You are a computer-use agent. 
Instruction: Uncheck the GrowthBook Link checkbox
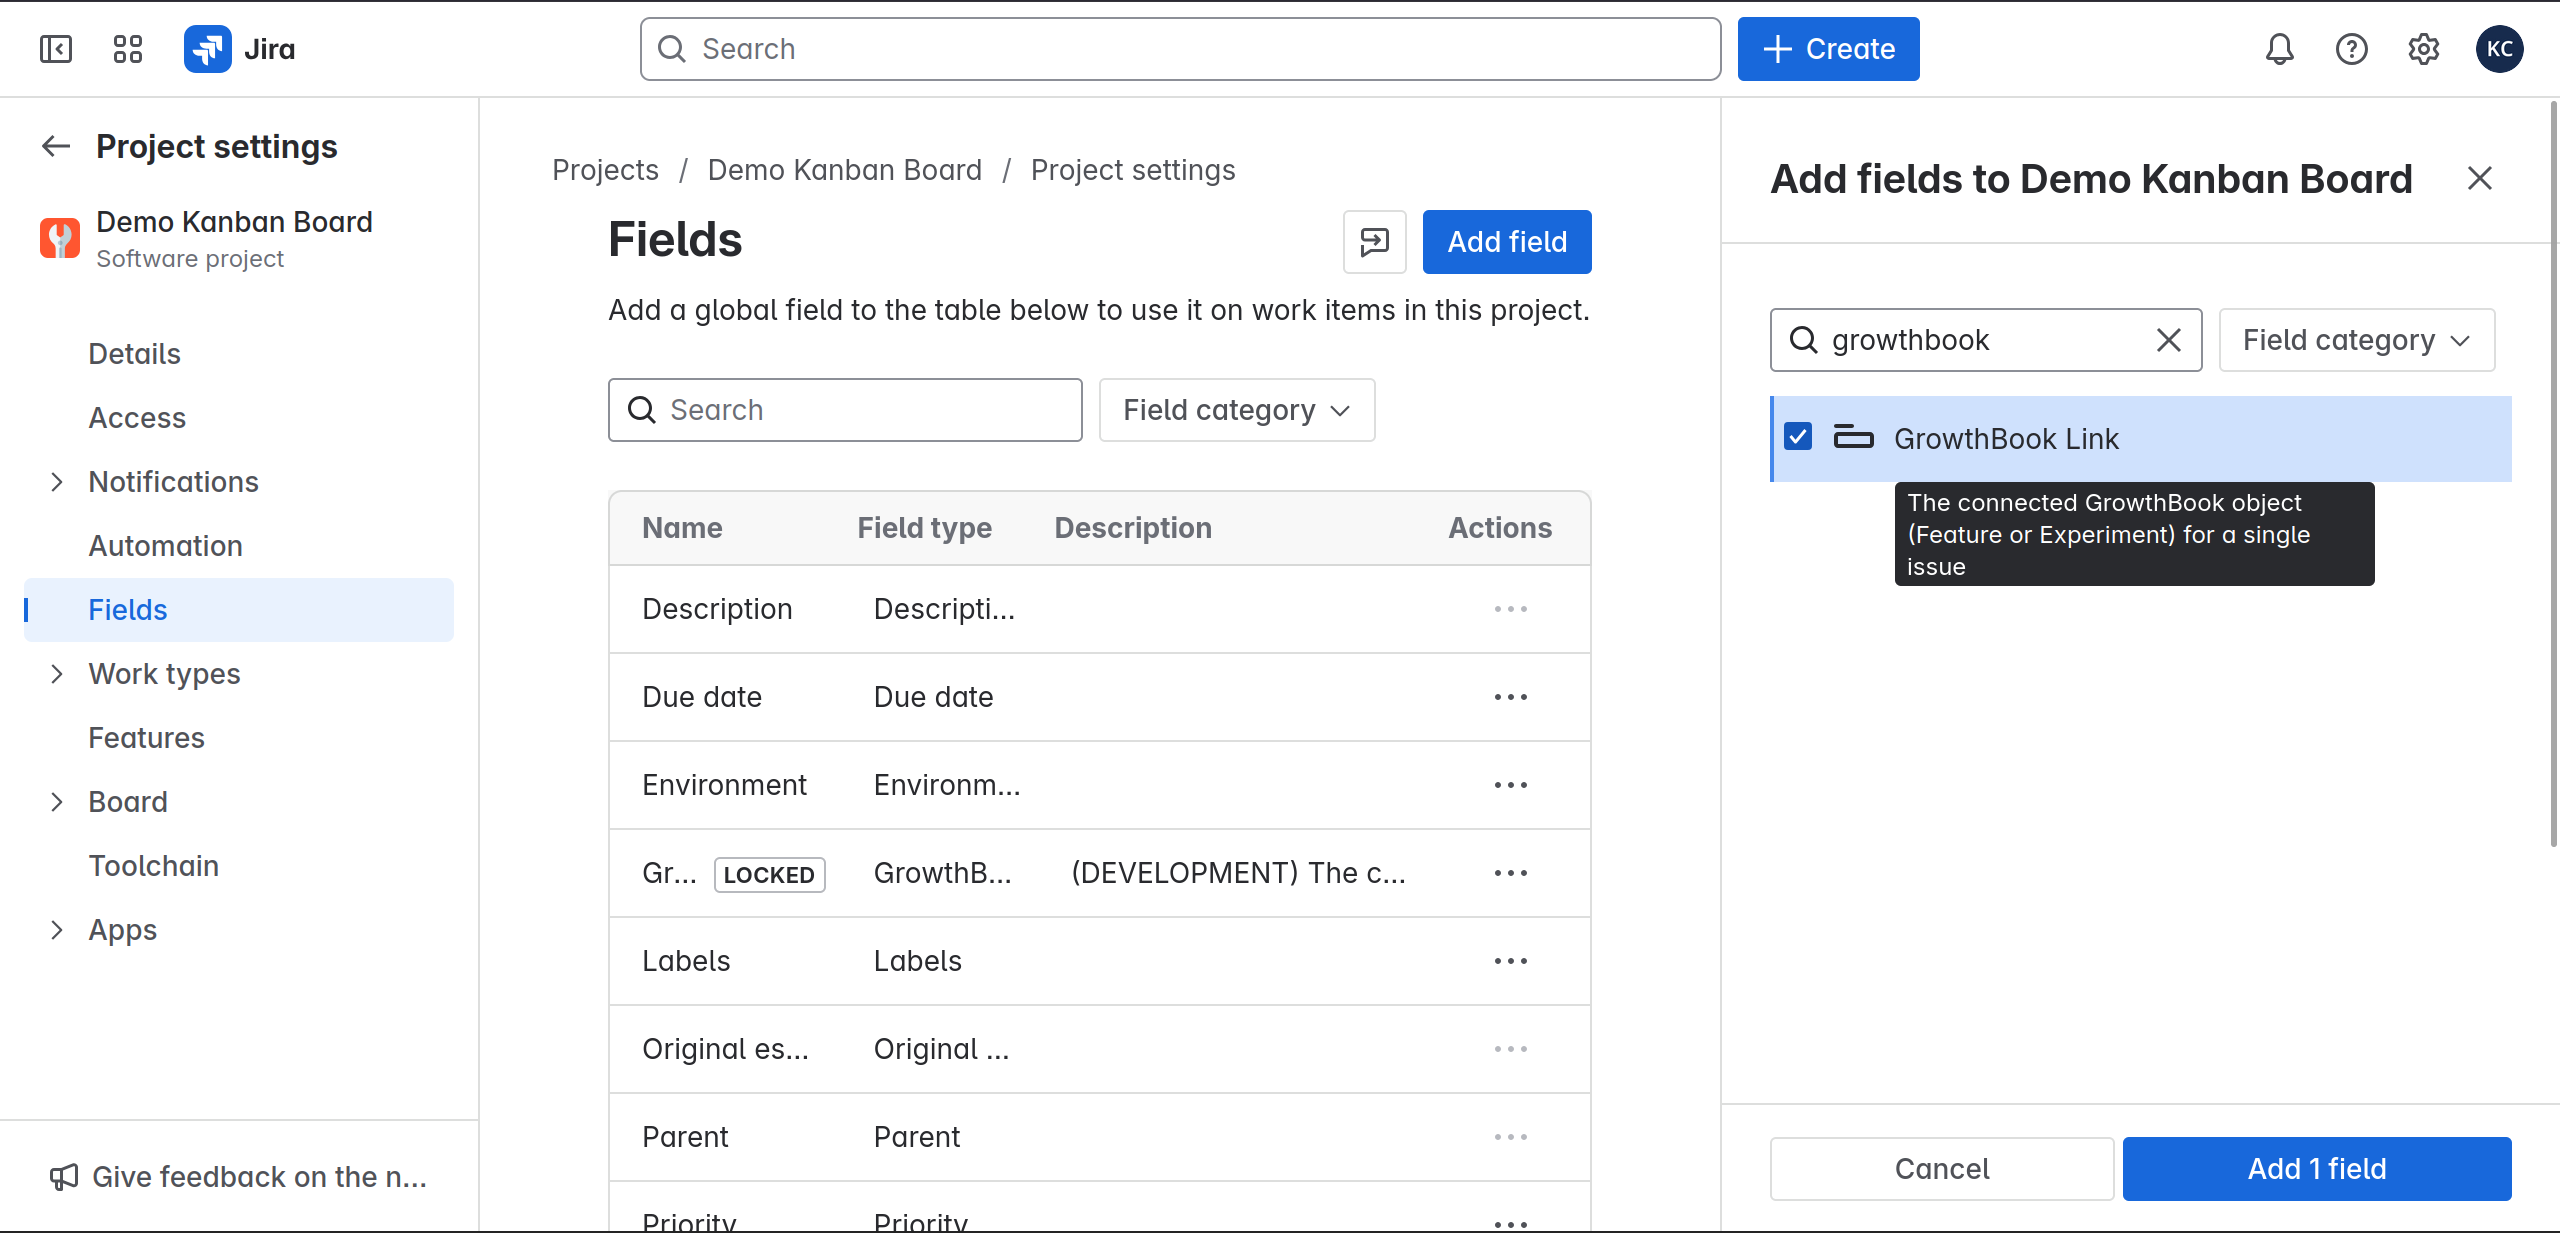pos(1798,437)
